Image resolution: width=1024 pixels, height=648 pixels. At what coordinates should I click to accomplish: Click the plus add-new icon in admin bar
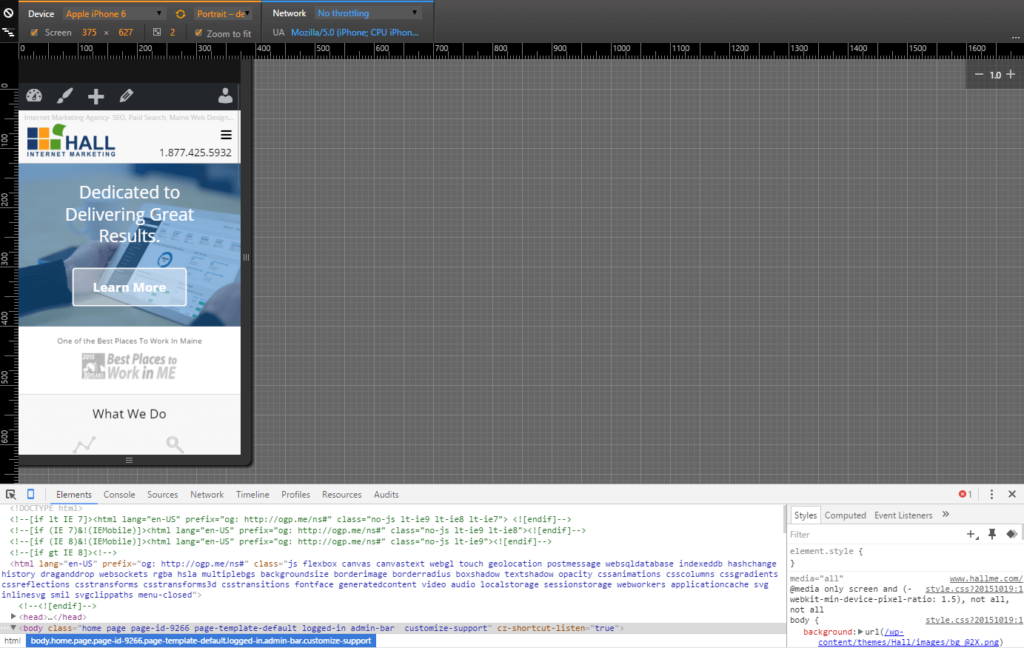[96, 97]
